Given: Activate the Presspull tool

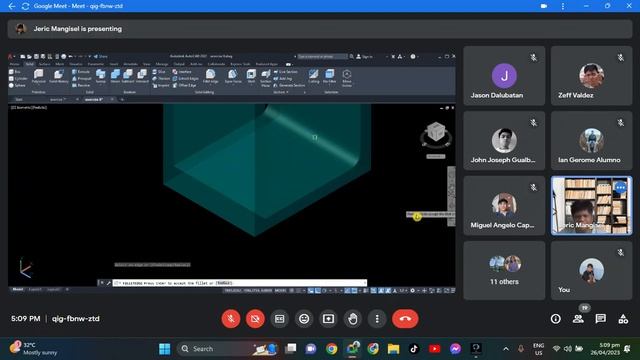Looking at the screenshot, I should click(x=82, y=78).
